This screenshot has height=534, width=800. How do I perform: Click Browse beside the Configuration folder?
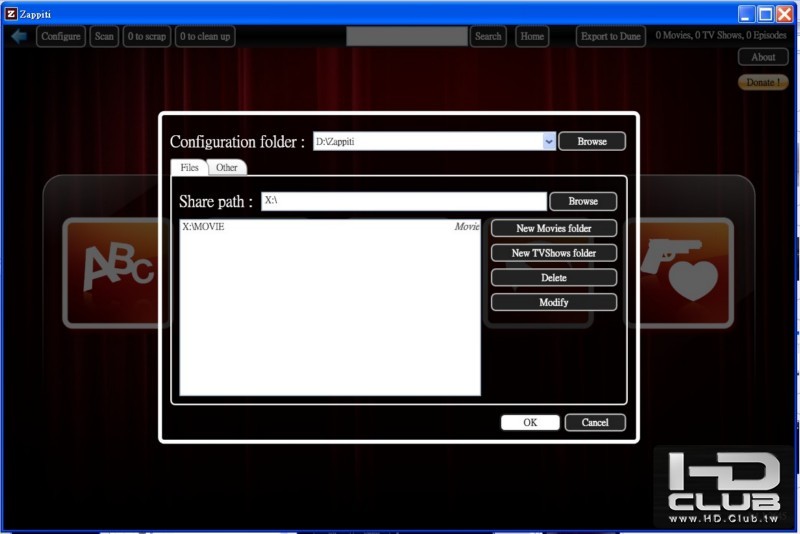(592, 141)
